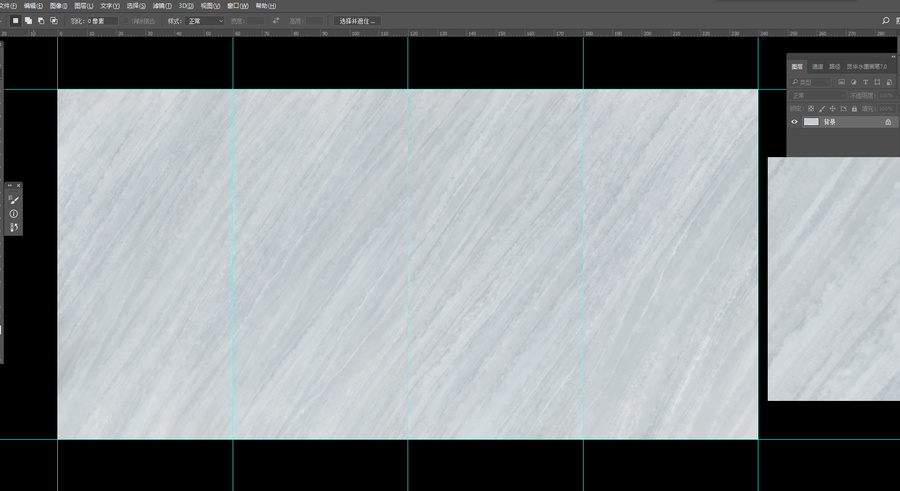Click the 高度 (height) input field

point(315,21)
